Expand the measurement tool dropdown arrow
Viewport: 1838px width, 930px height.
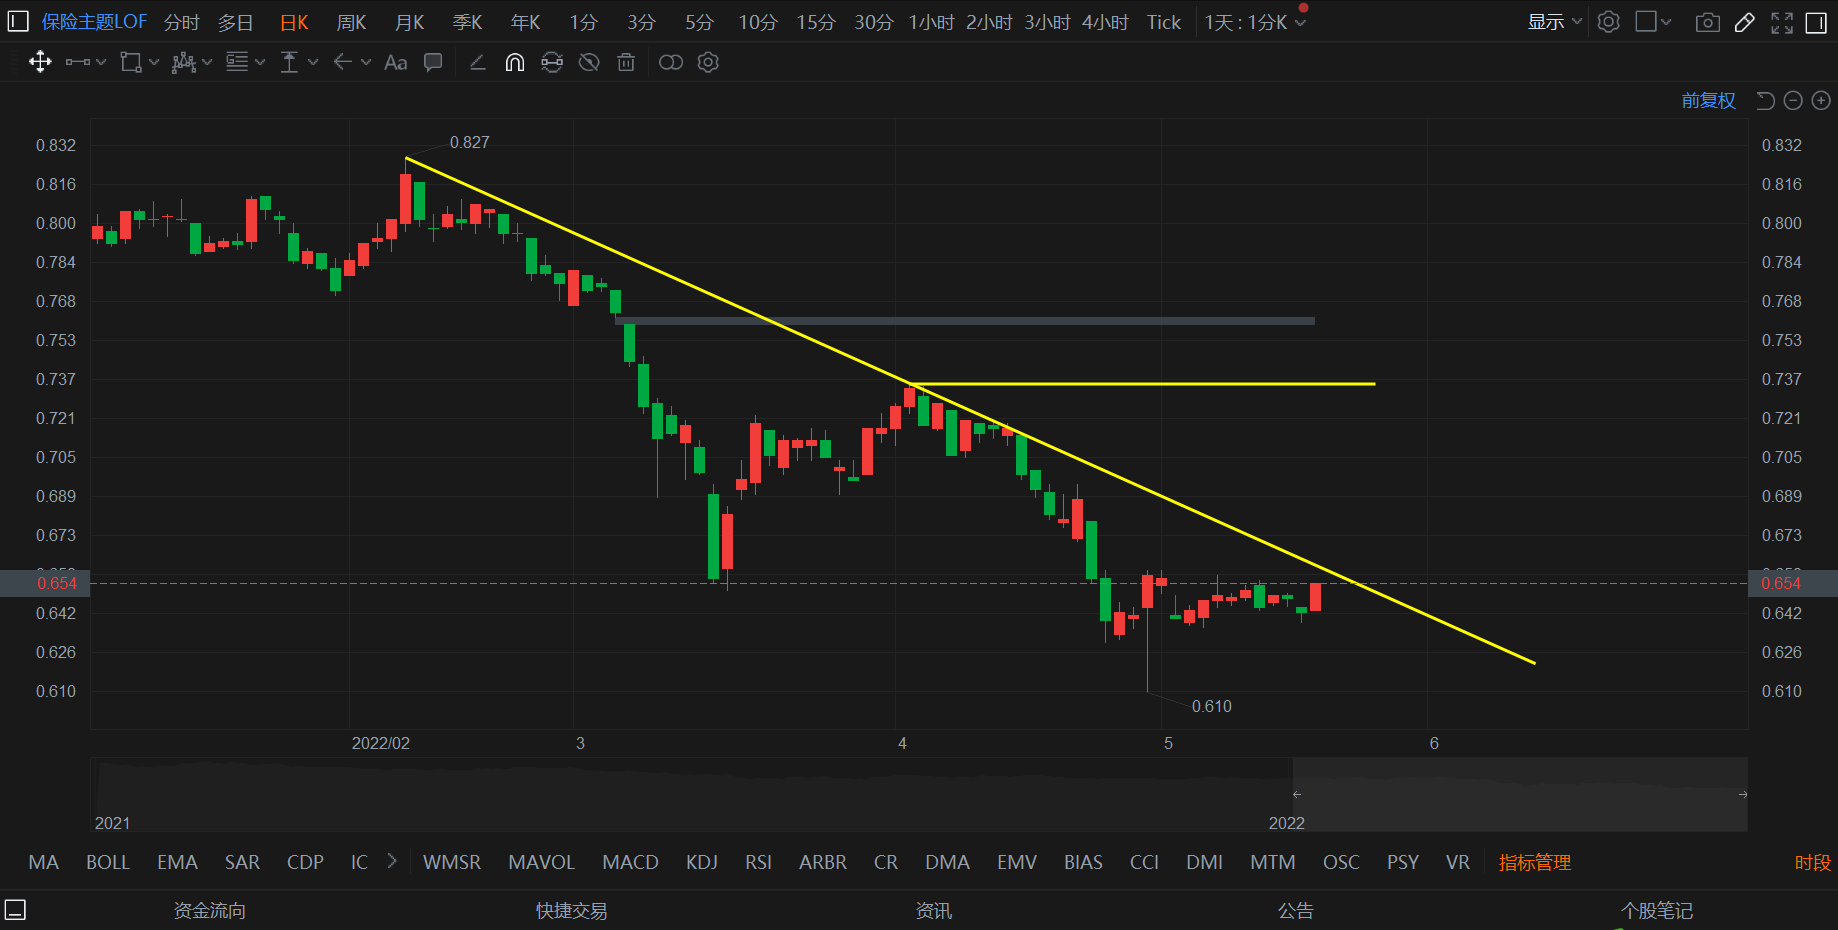click(313, 62)
